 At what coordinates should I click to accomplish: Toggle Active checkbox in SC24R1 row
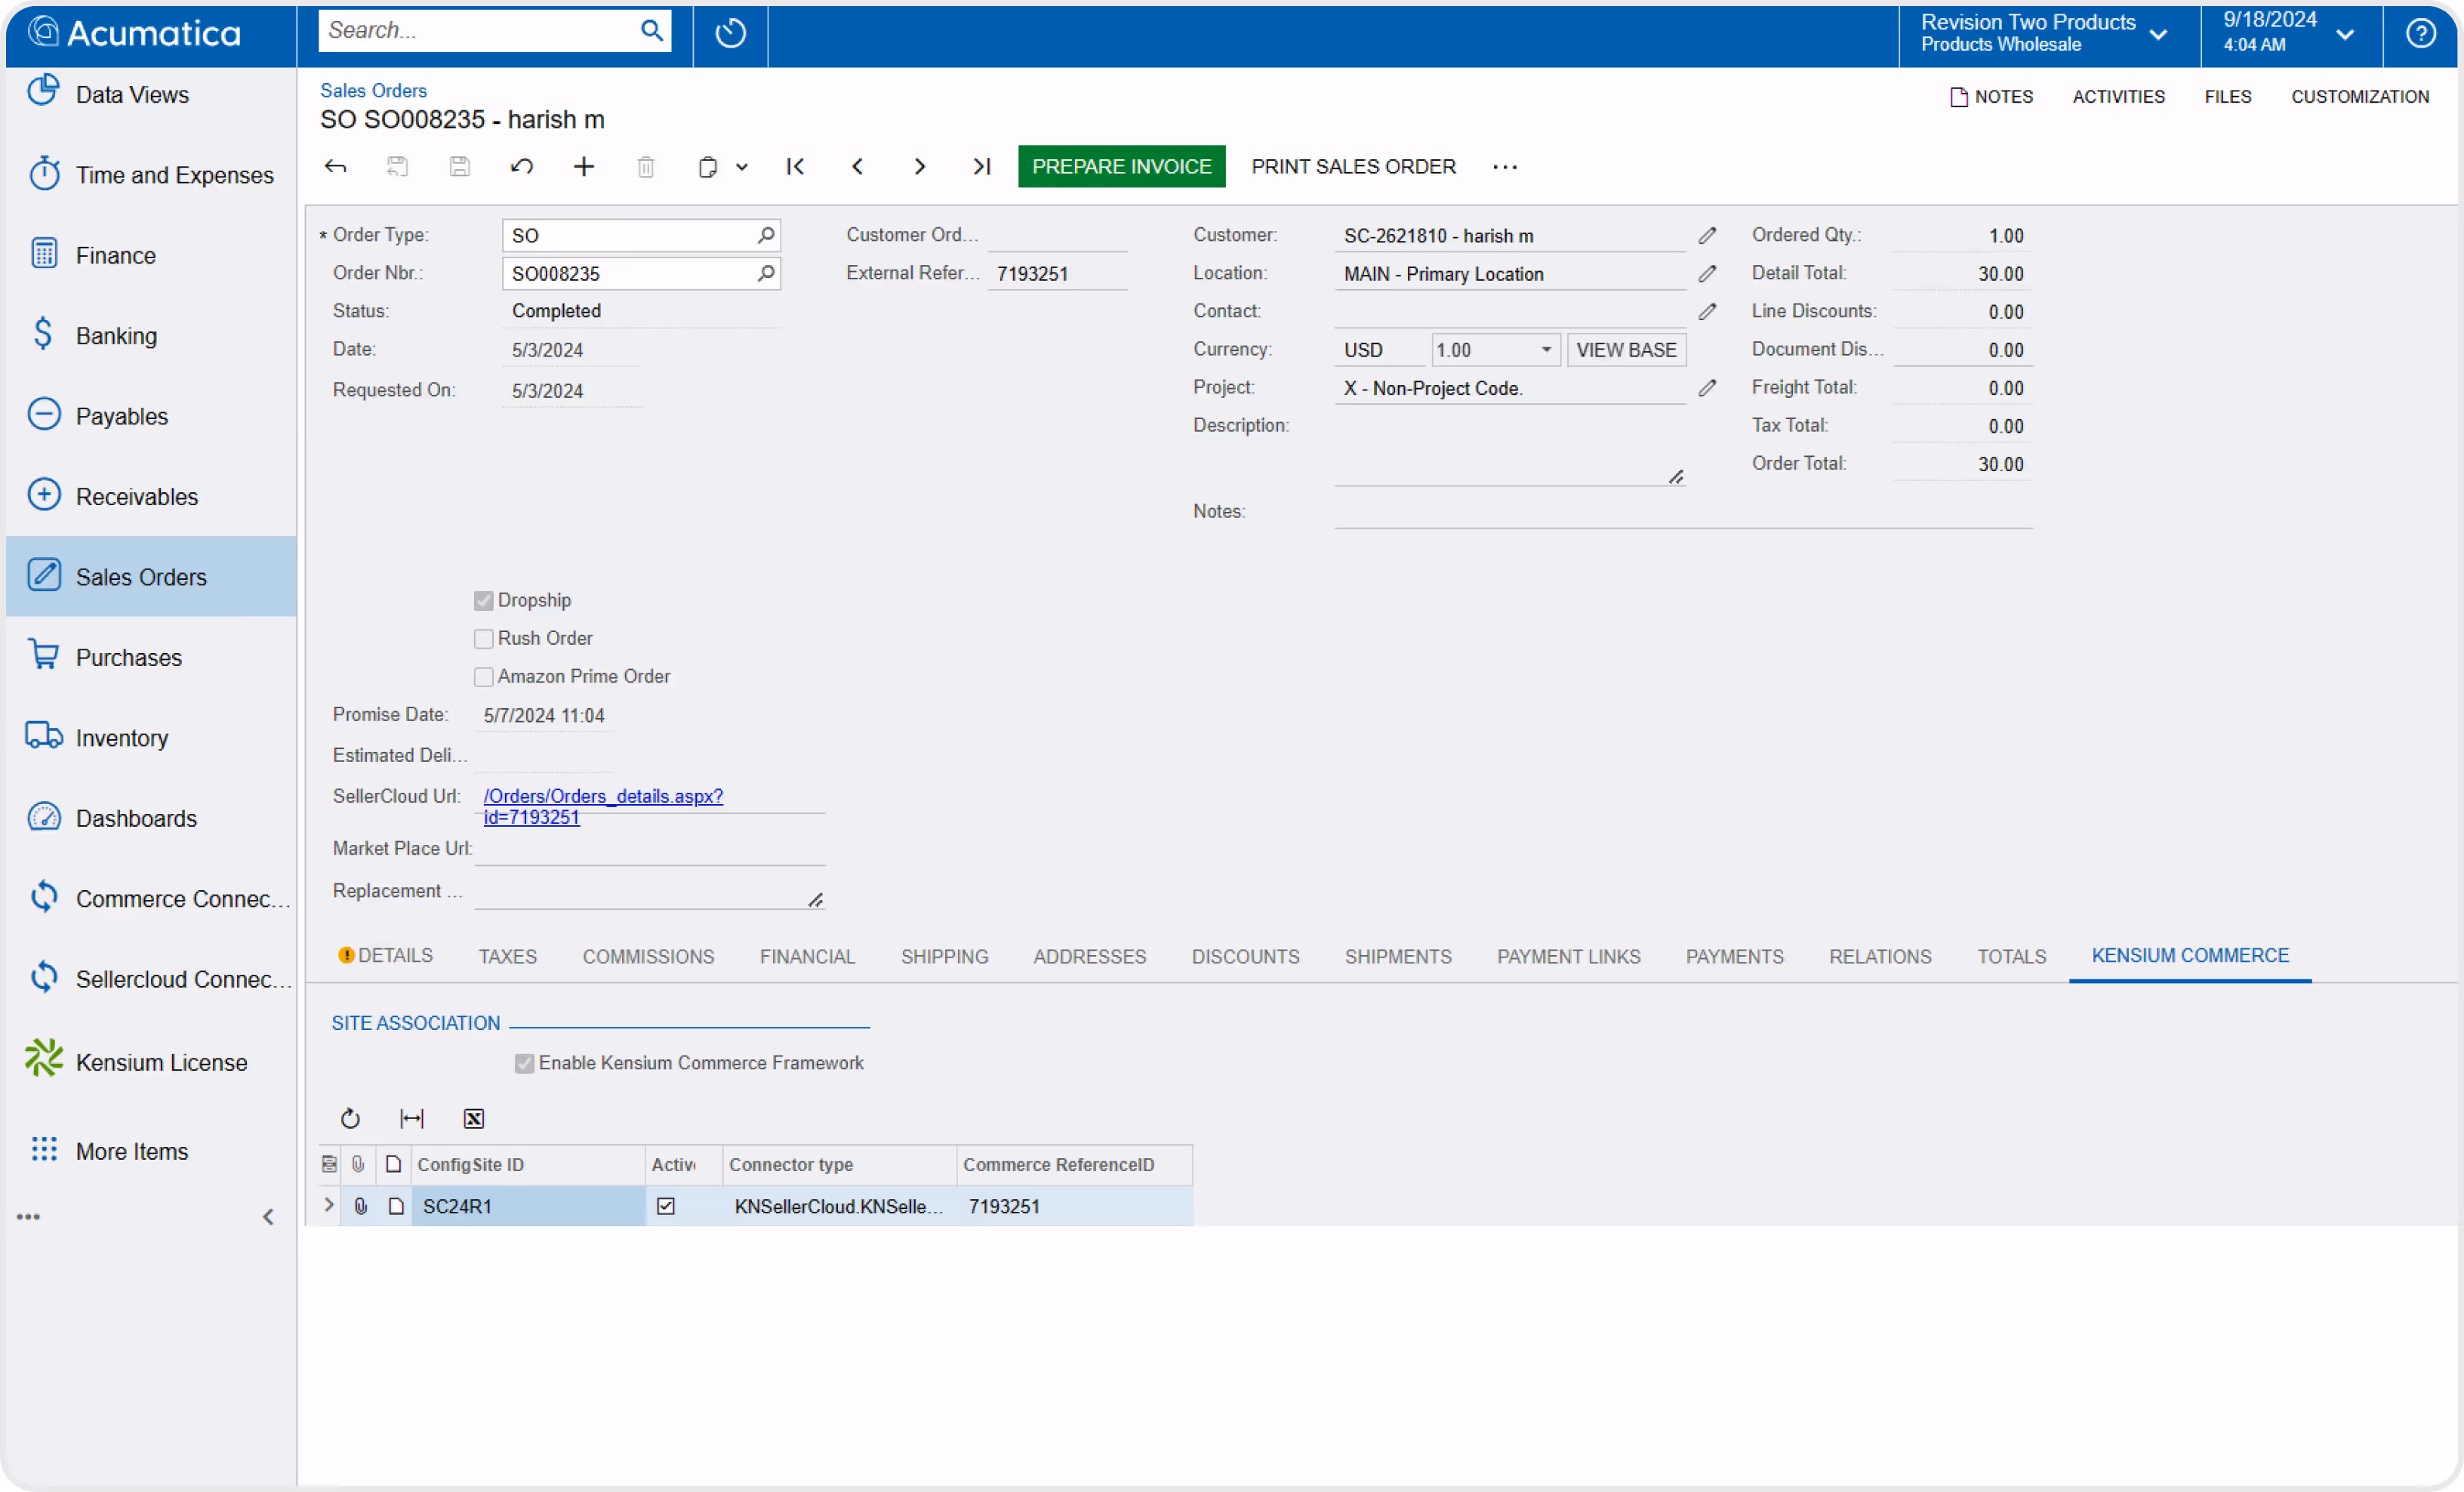click(x=666, y=1206)
